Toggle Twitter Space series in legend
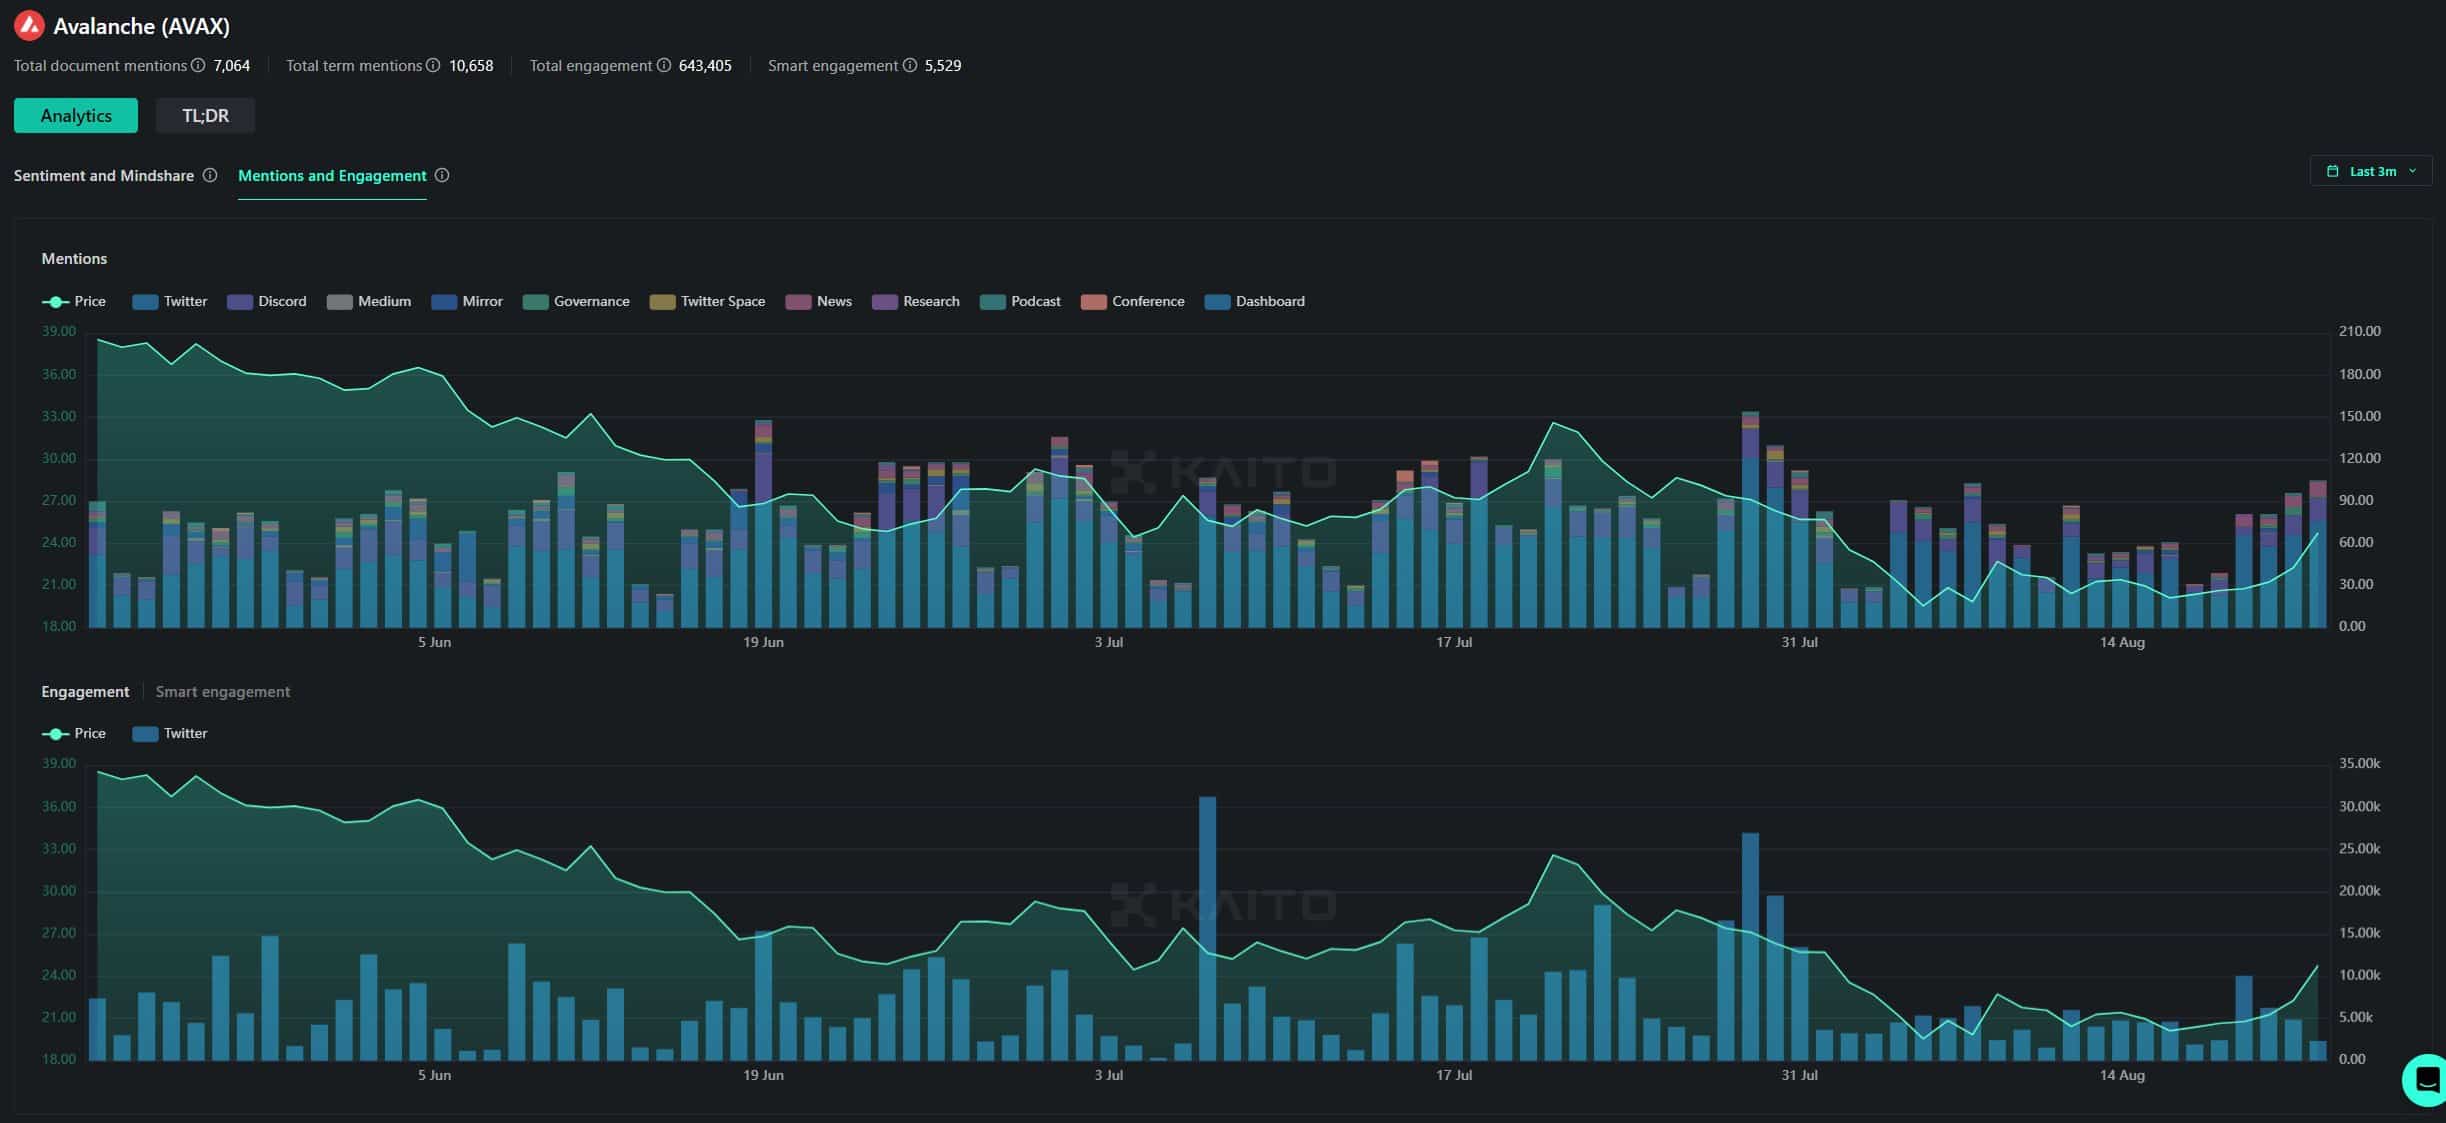The image size is (2446, 1123). coord(707,301)
